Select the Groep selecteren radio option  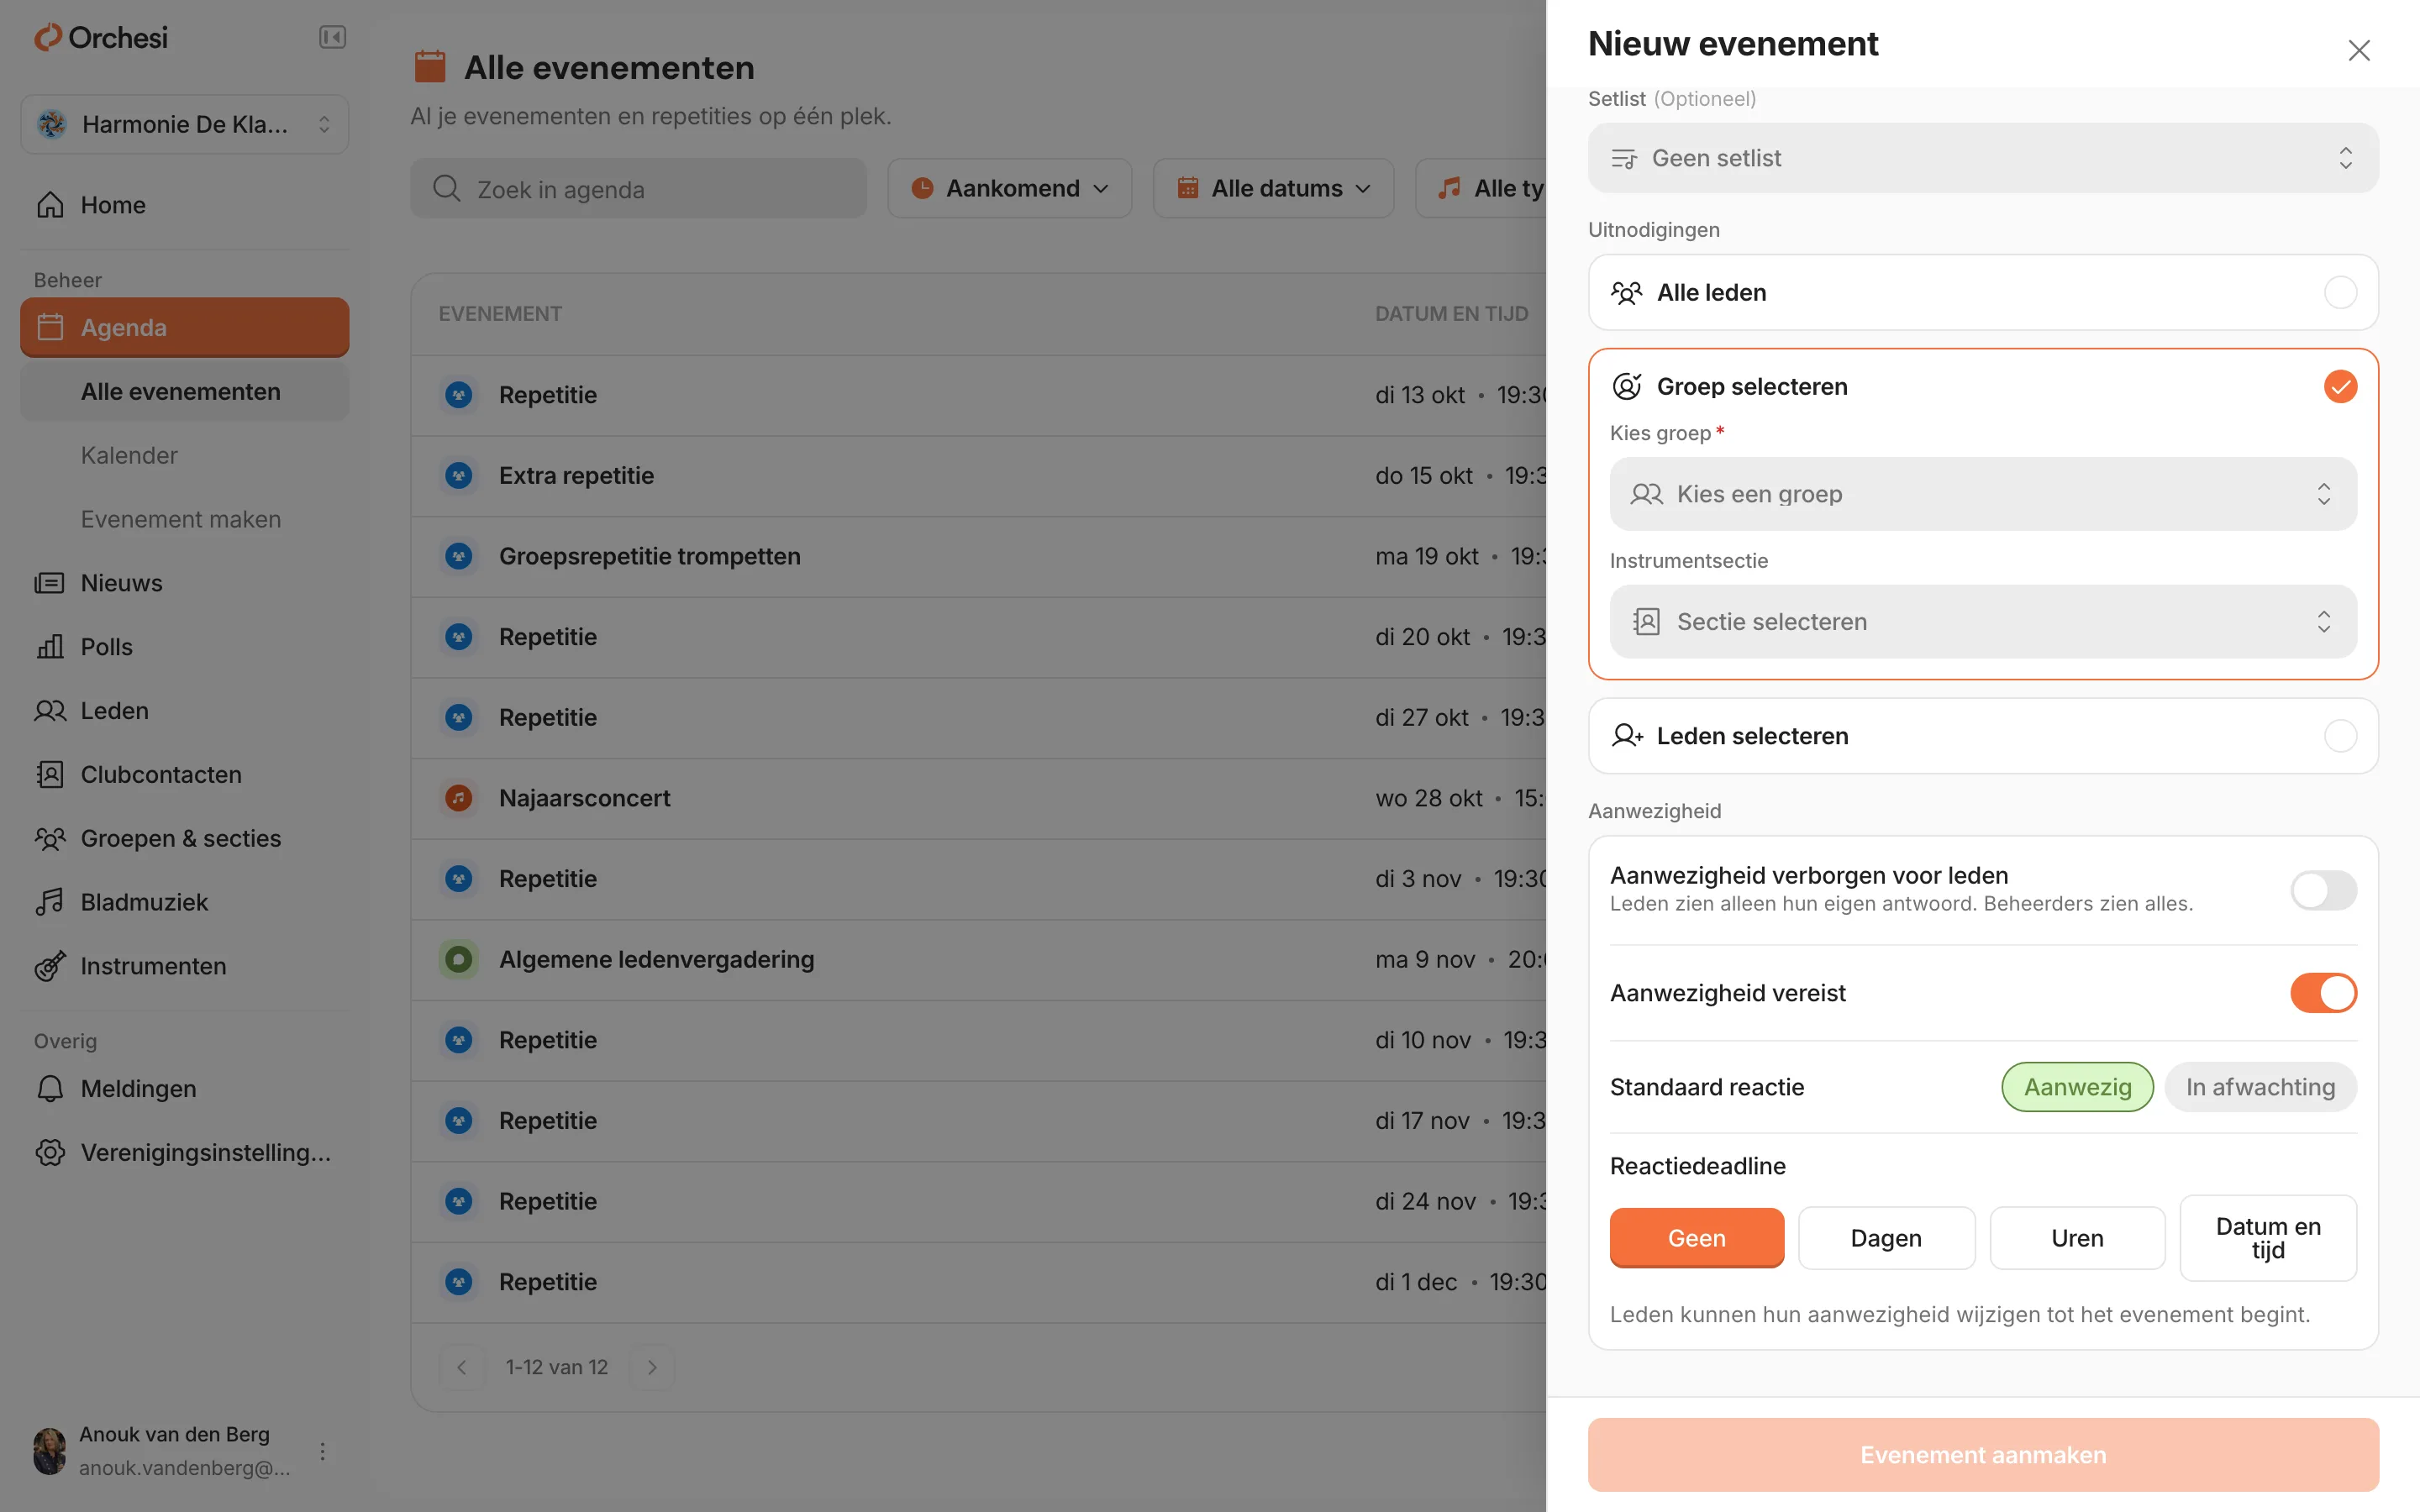[x=2339, y=386]
